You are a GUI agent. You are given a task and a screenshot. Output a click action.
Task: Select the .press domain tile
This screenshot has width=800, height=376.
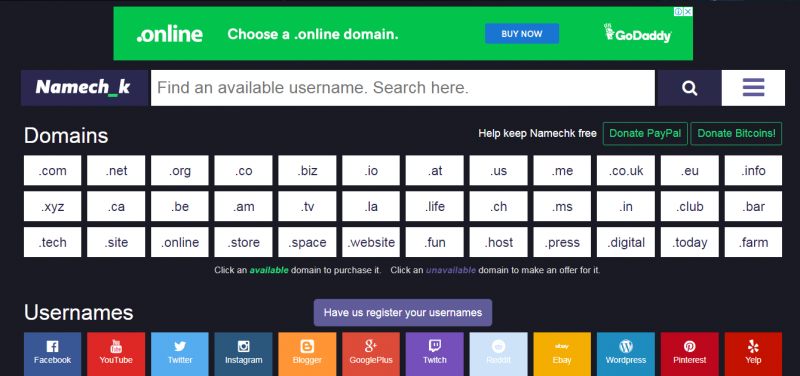562,242
